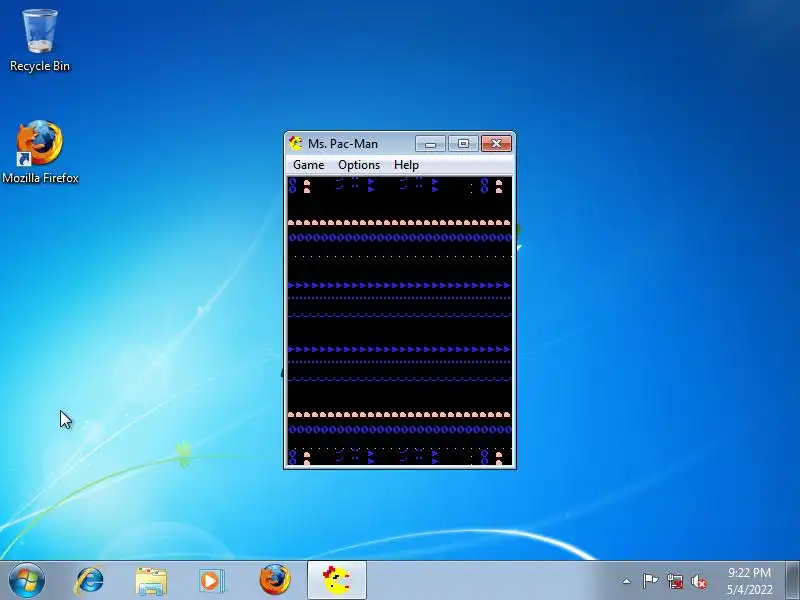Open the Windows Start menu
Image resolution: width=800 pixels, height=600 pixels.
(27, 580)
